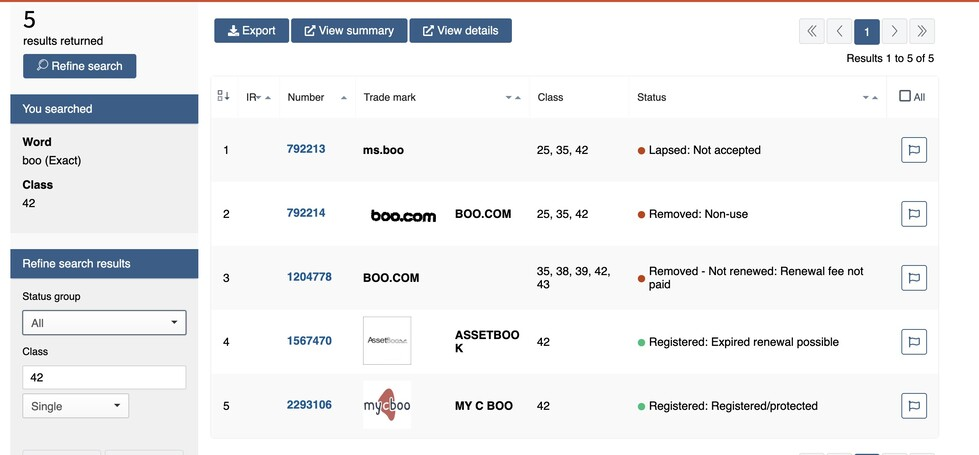Sort Status column ascending
The image size is (979, 455).
(x=875, y=98)
